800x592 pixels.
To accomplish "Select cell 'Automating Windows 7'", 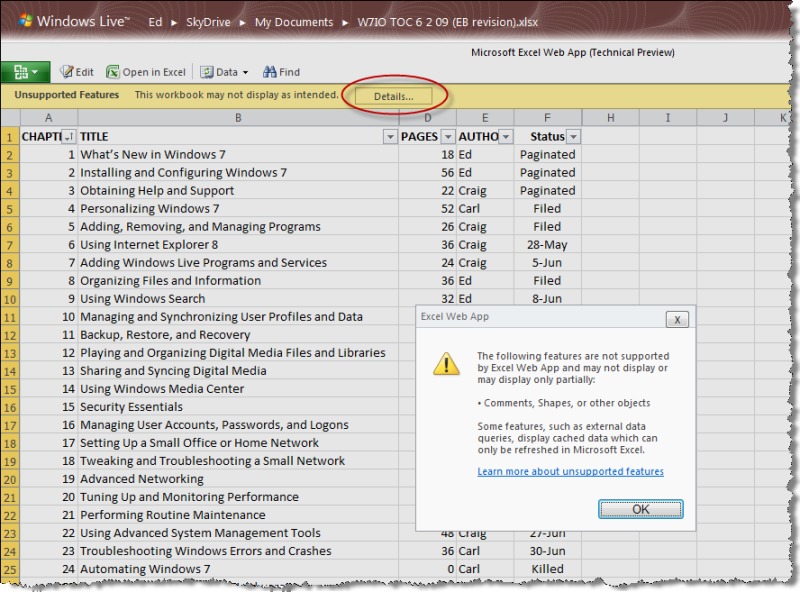I will point(238,569).
